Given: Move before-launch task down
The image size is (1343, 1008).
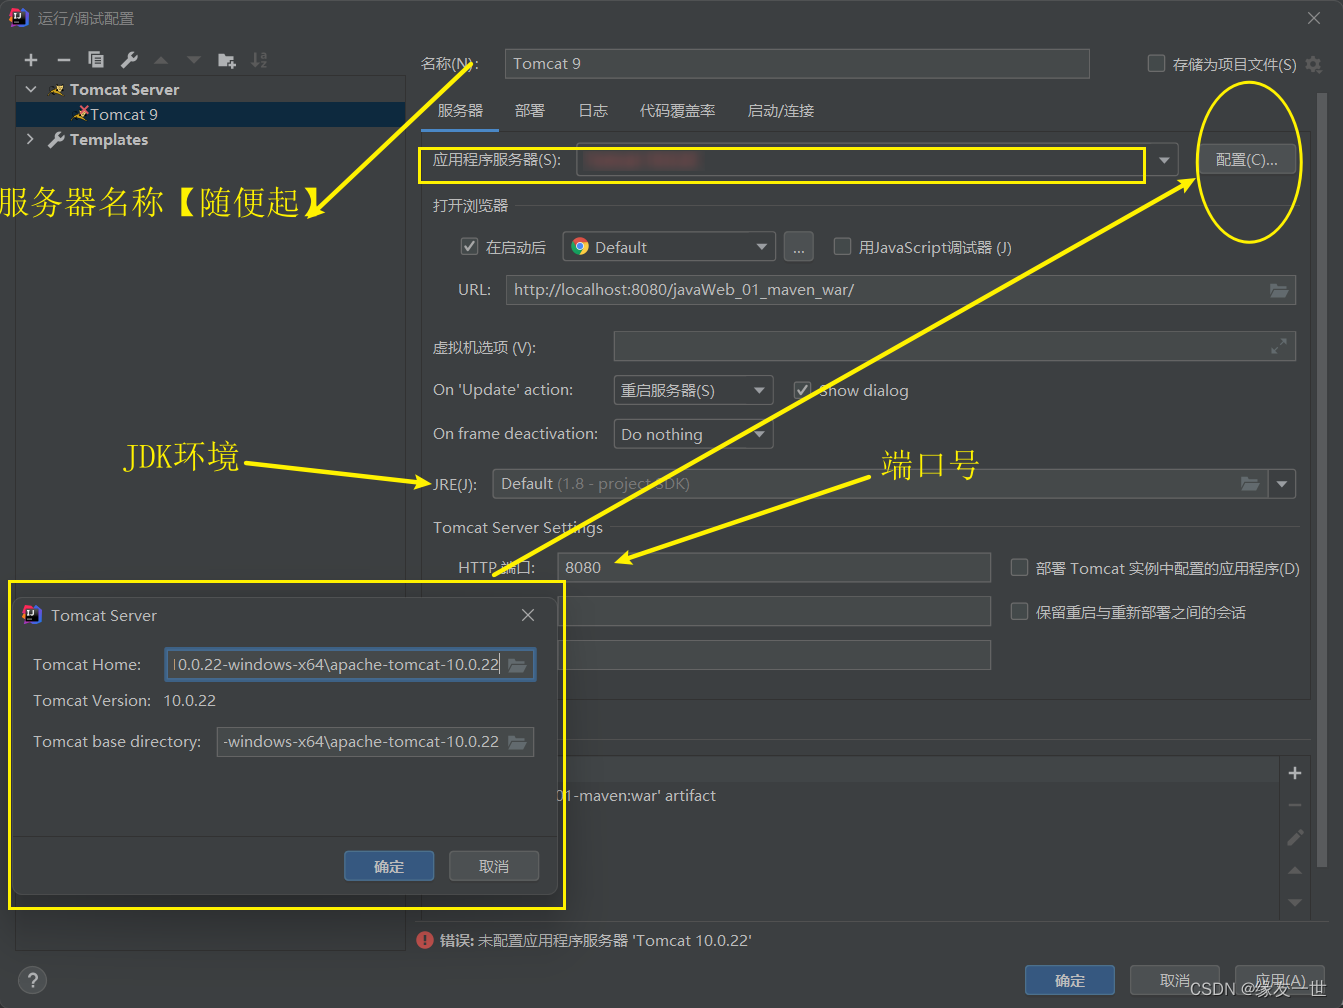Looking at the screenshot, I should [1295, 902].
